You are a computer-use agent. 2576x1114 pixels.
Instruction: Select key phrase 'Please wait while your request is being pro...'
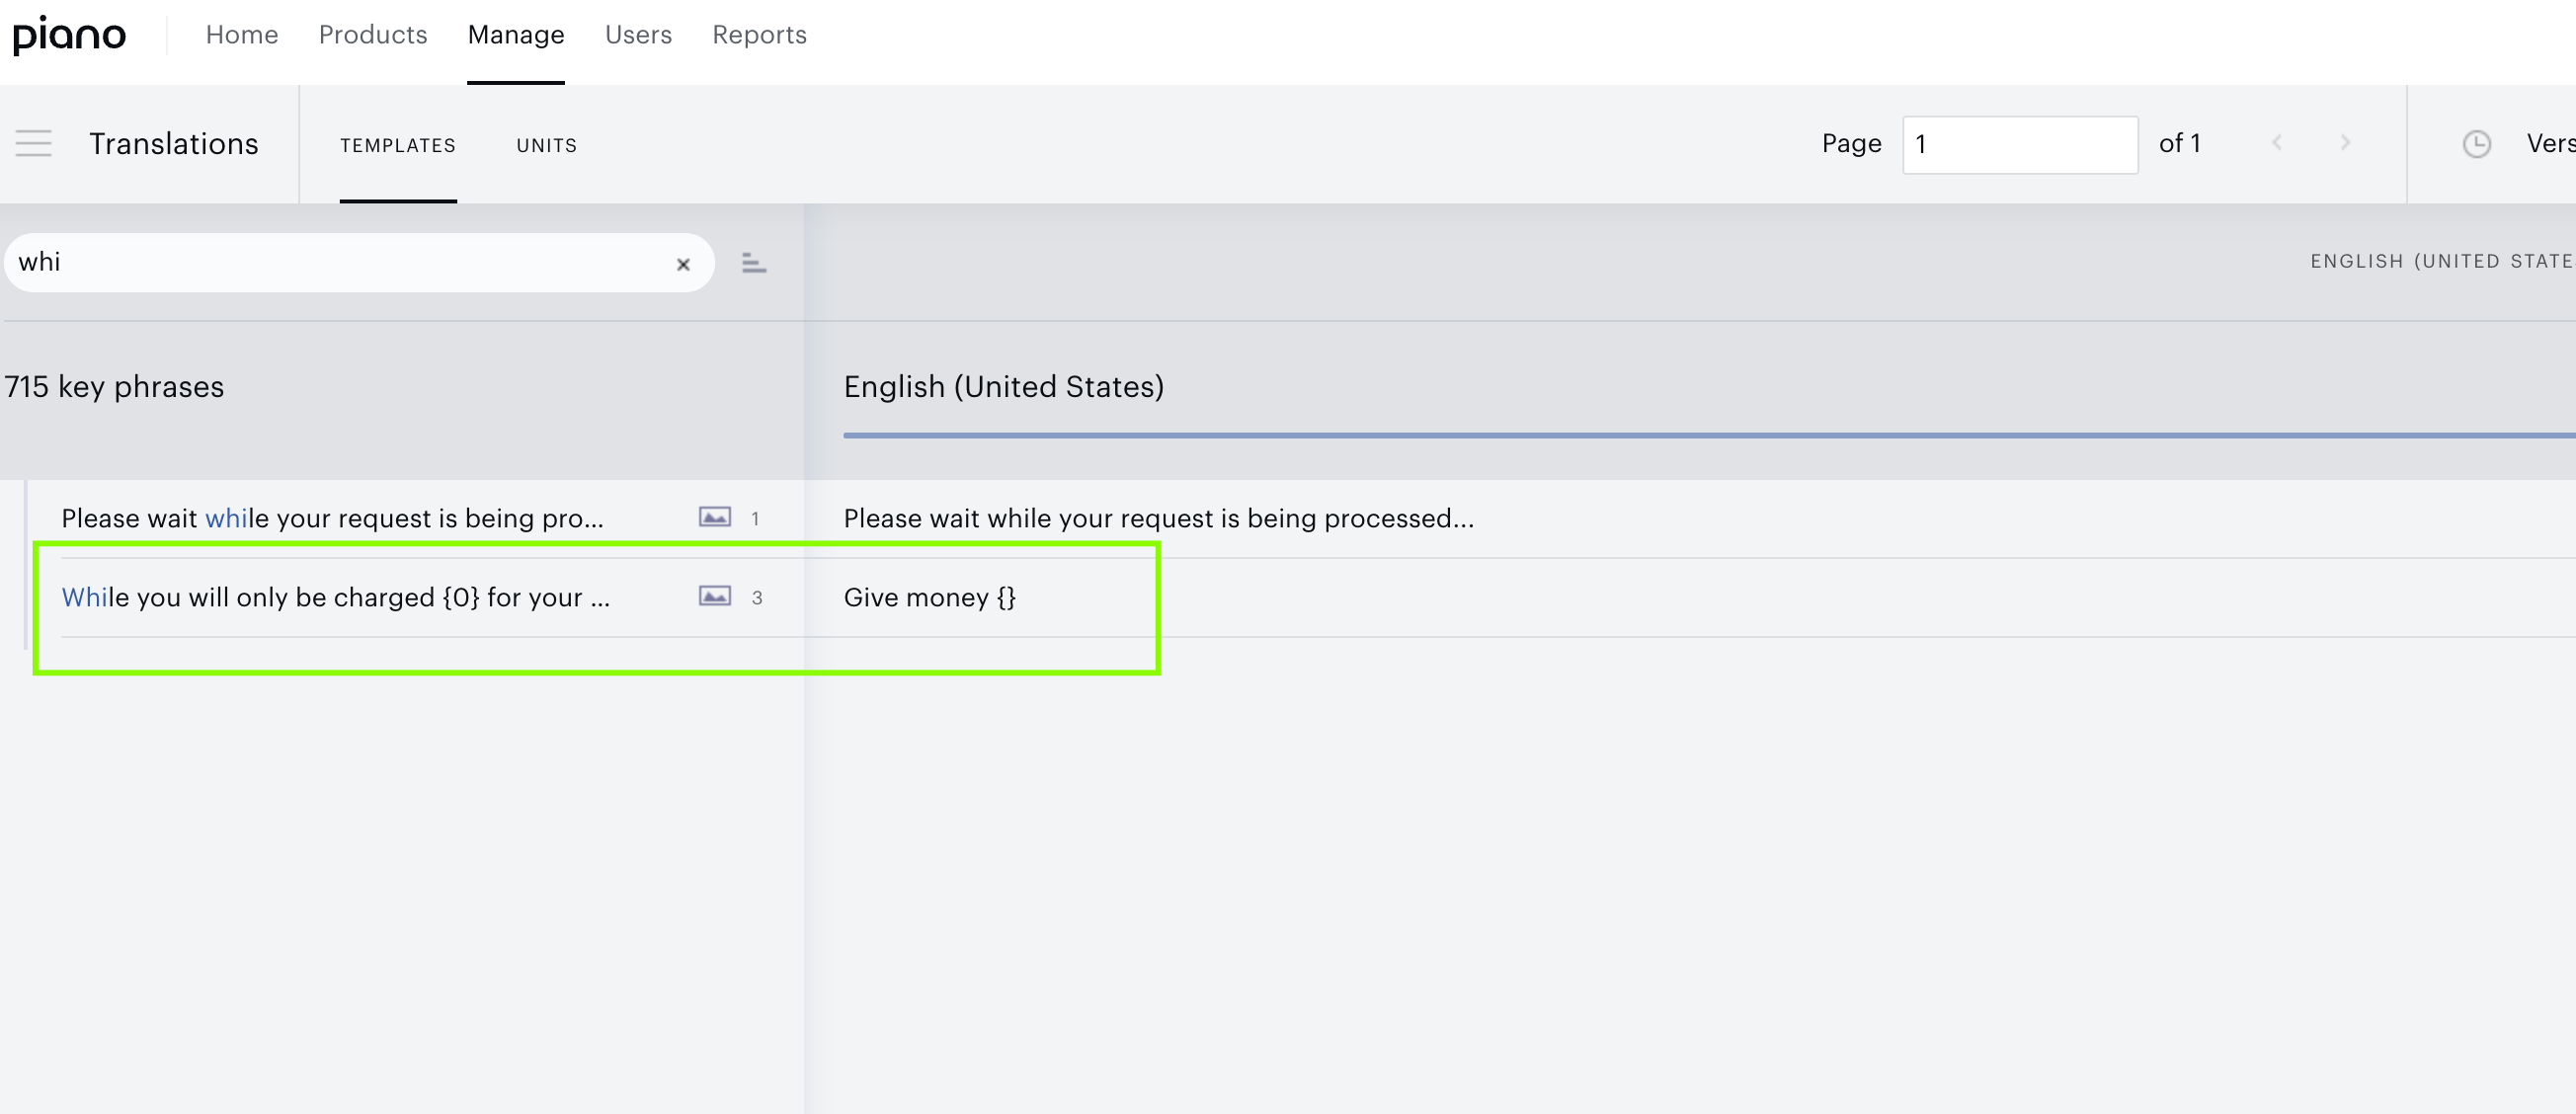[332, 518]
